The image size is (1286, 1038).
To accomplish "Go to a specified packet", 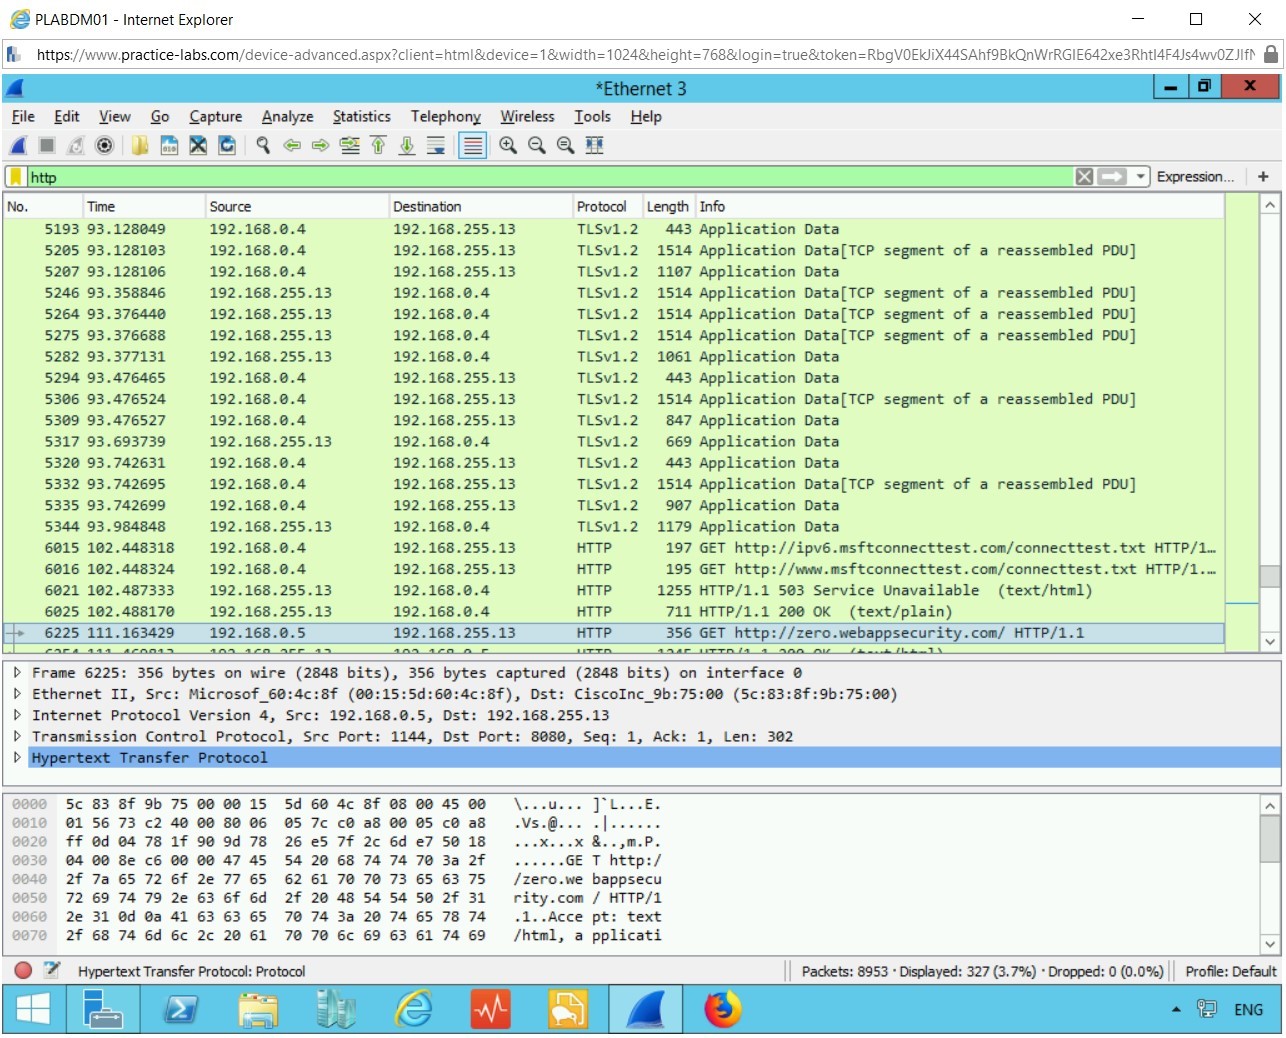I will click(349, 146).
